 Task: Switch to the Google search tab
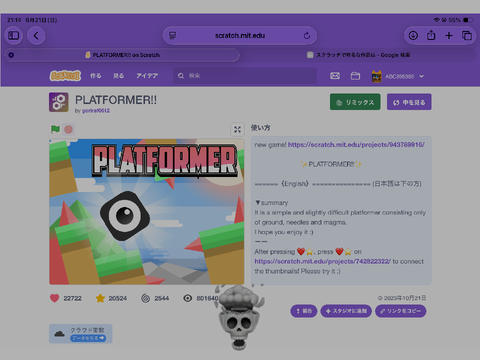pyautogui.click(x=358, y=55)
